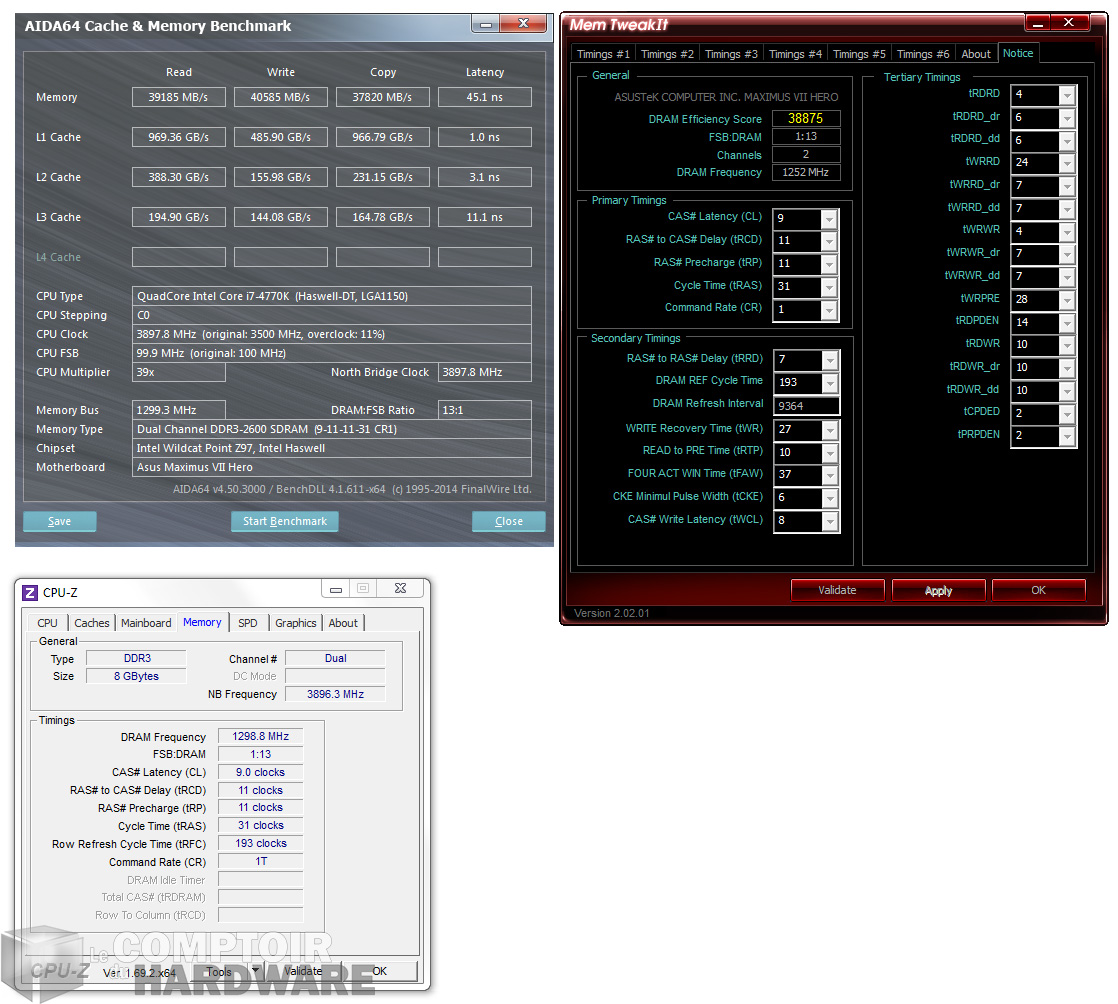Open the Cycle Time (tRAS) dropdown

click(x=829, y=287)
